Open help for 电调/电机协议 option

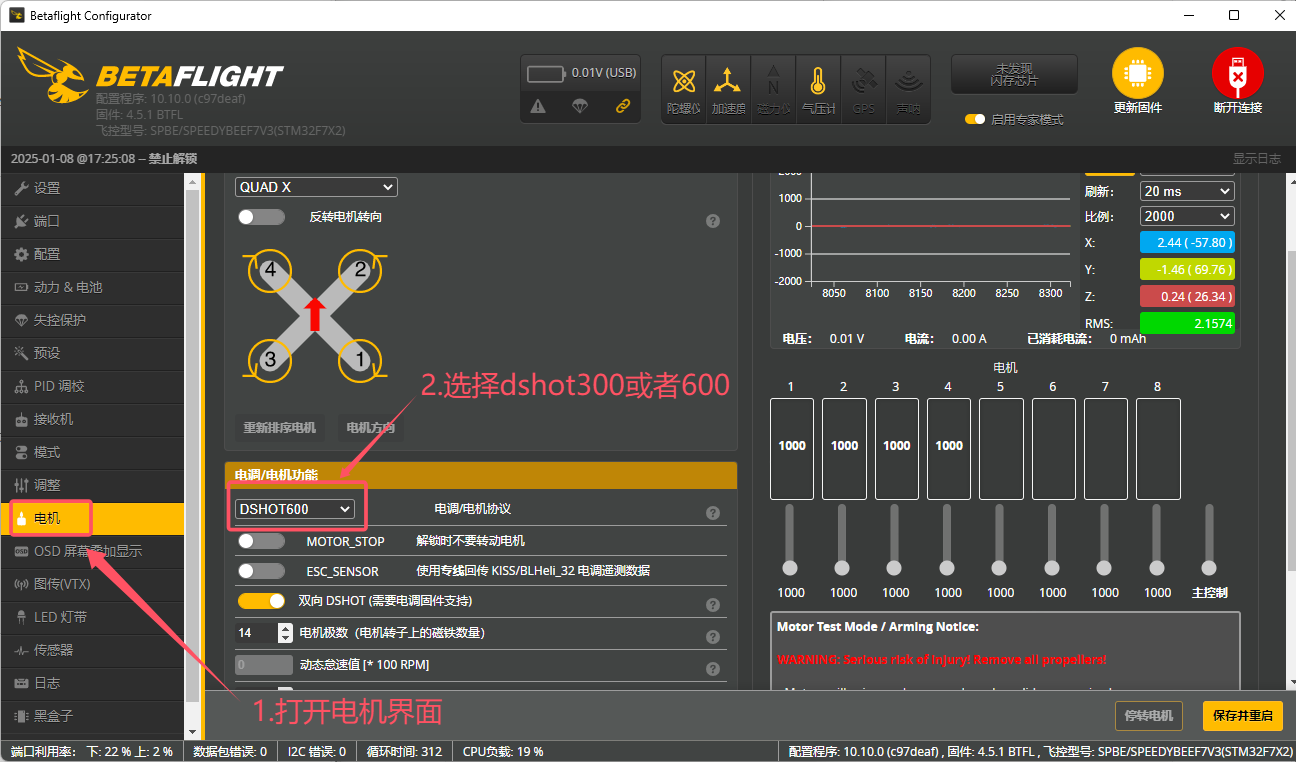coord(713,513)
